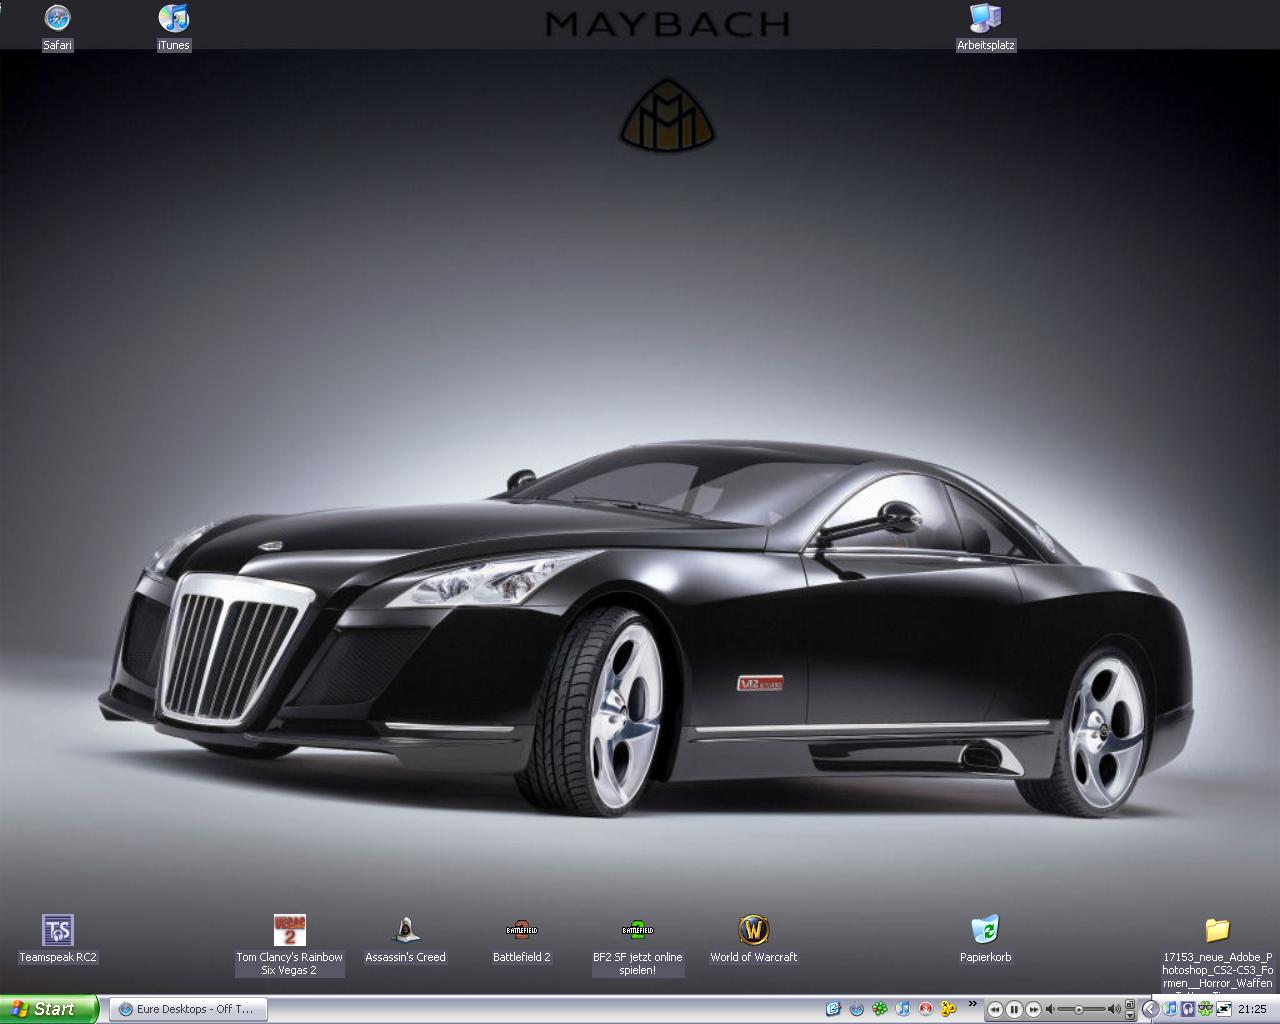
Task: Click the black-and-white system tray icon
Action: 1224,1010
